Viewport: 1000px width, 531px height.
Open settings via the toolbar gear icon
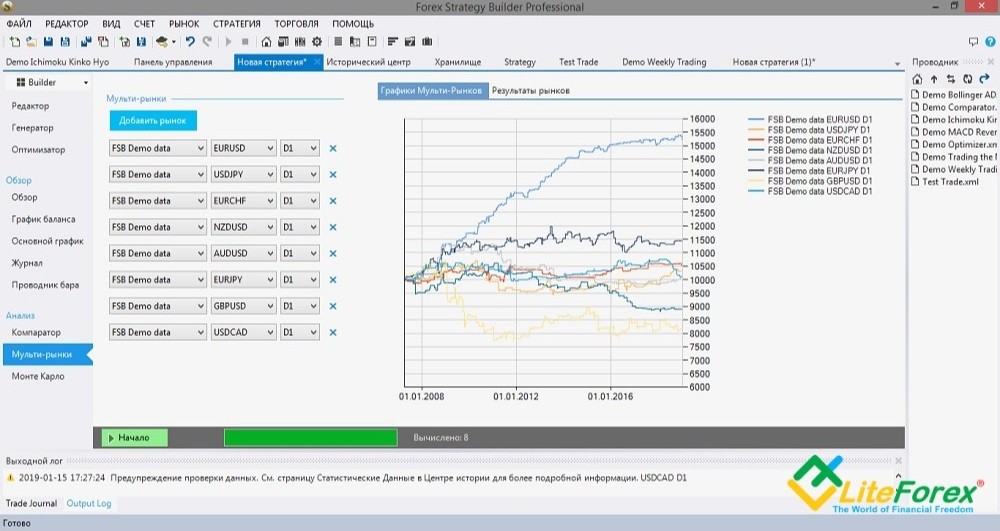click(x=317, y=42)
